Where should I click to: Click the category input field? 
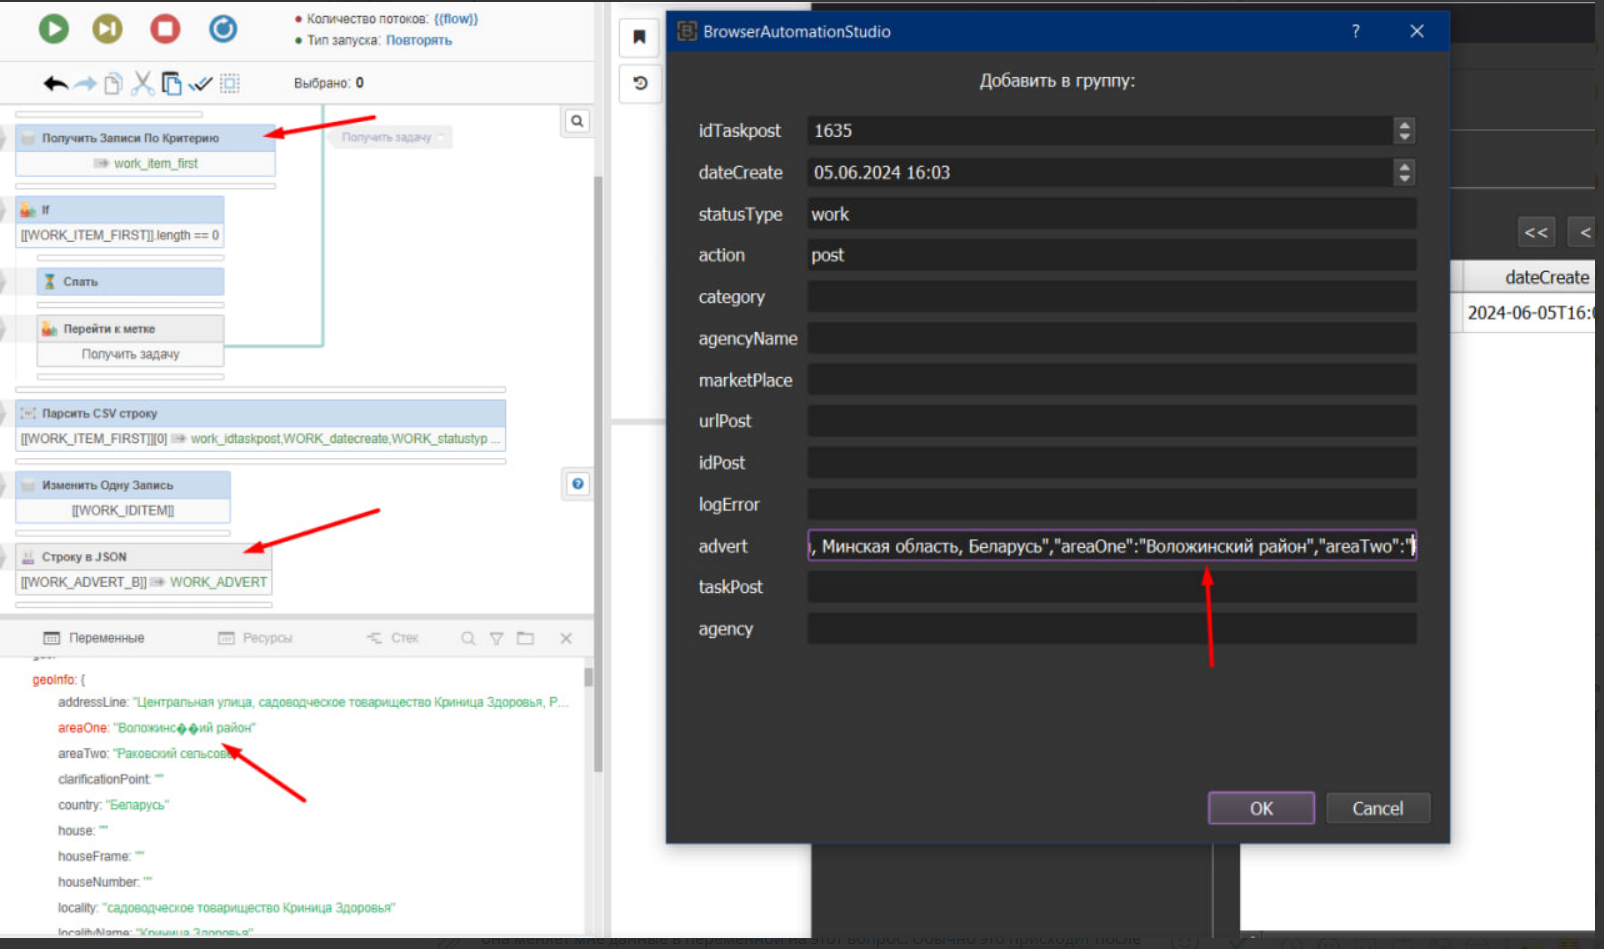point(1111,297)
